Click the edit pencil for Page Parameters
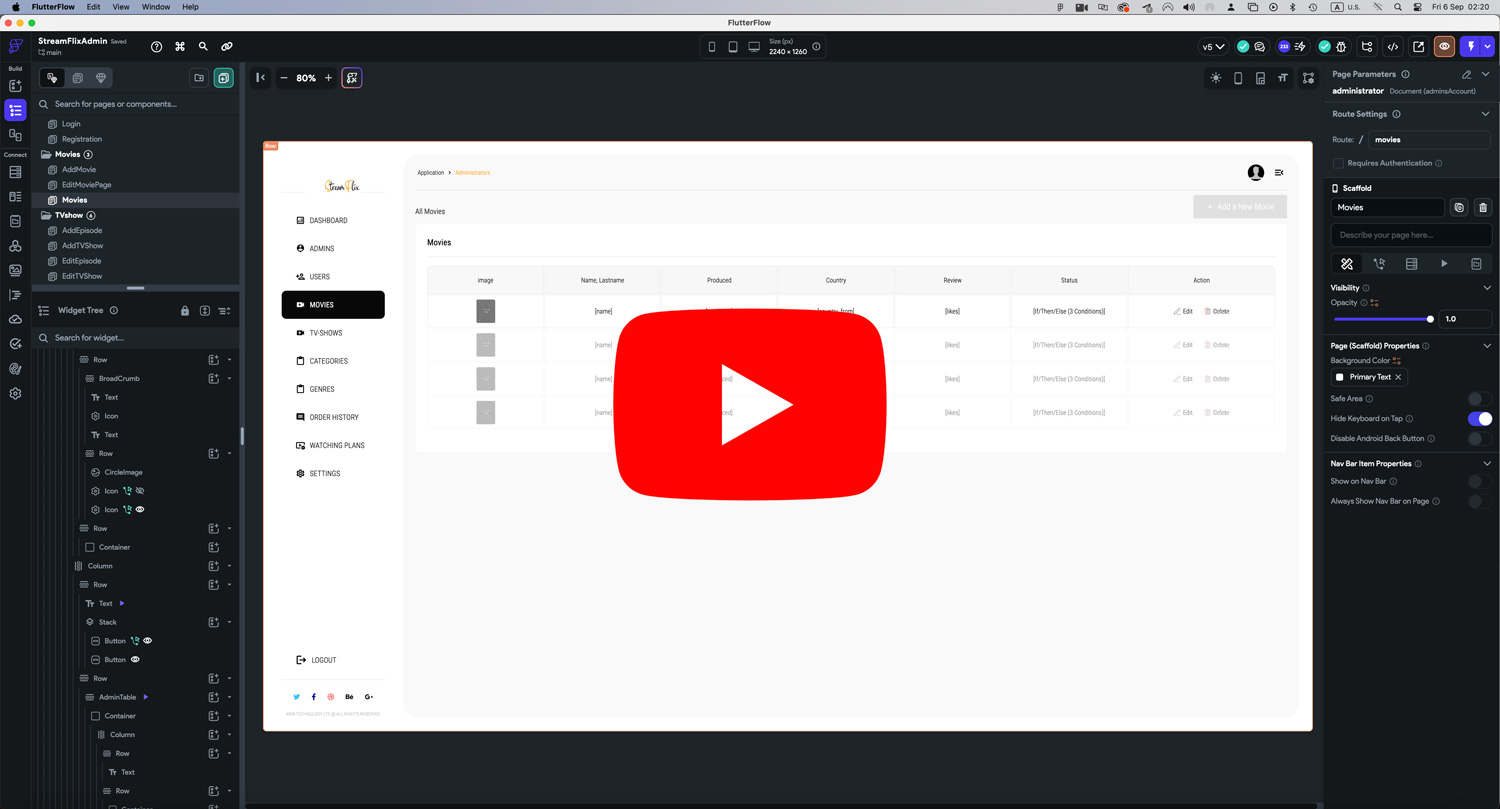The width and height of the screenshot is (1500, 809). (x=1466, y=74)
